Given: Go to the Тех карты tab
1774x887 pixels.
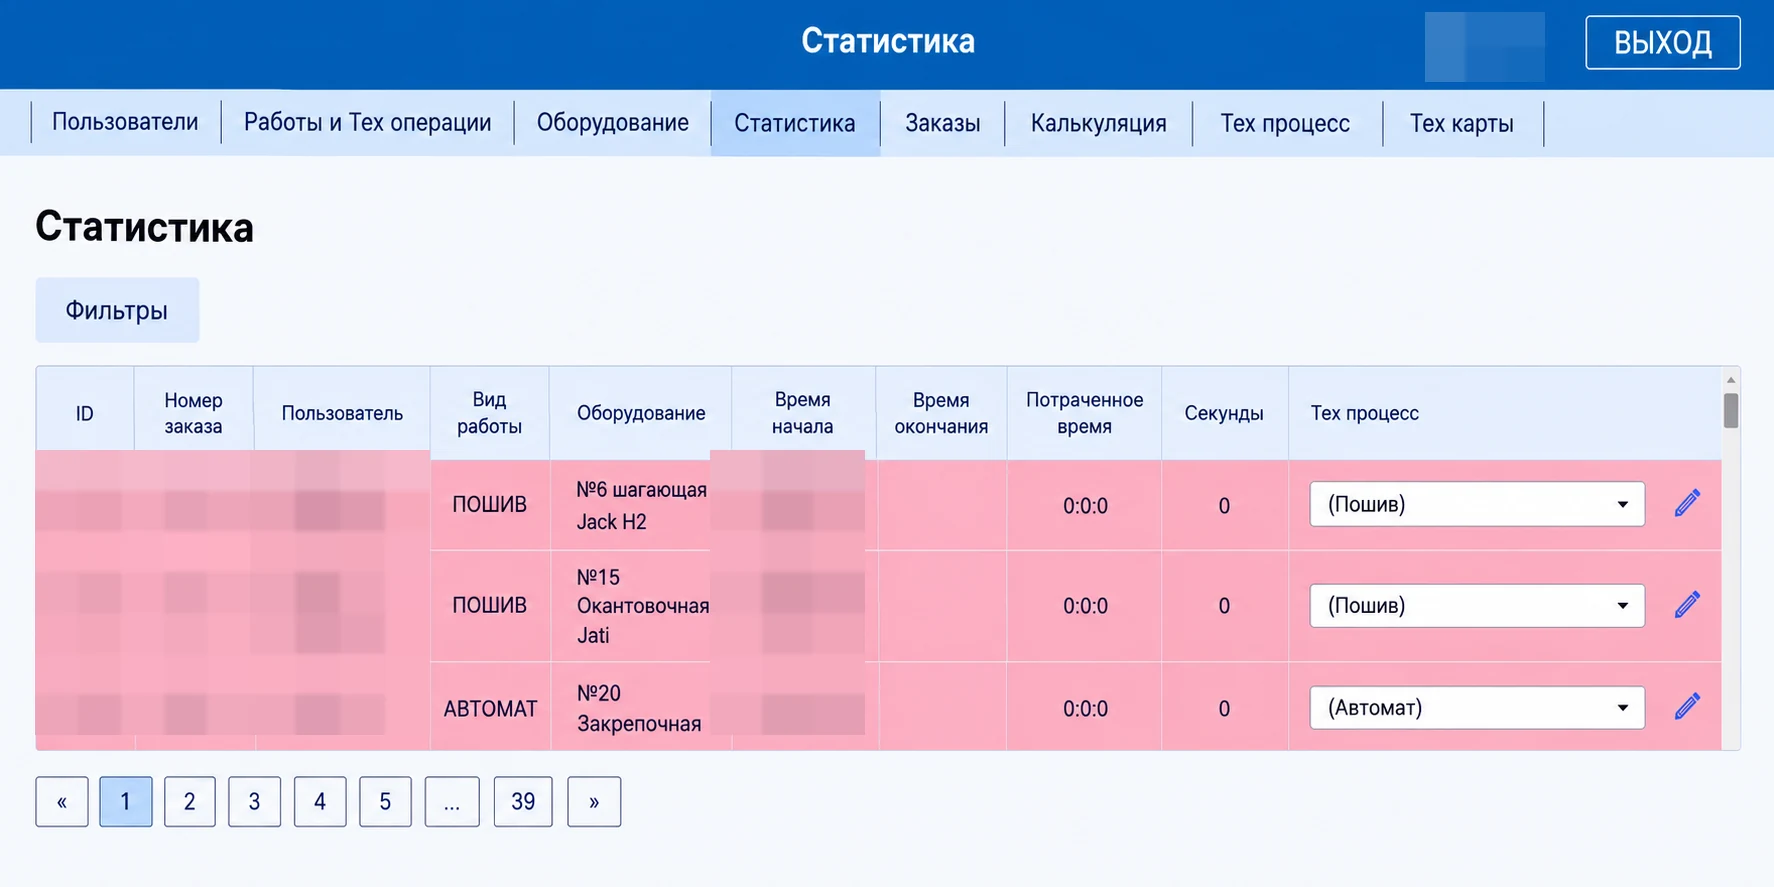Looking at the screenshot, I should (x=1461, y=123).
